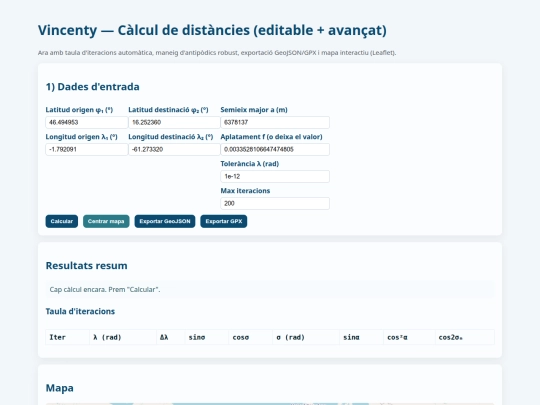Focus the Latitud destinació φ₂ input
Screen dimensions: 540x405
click(174, 122)
